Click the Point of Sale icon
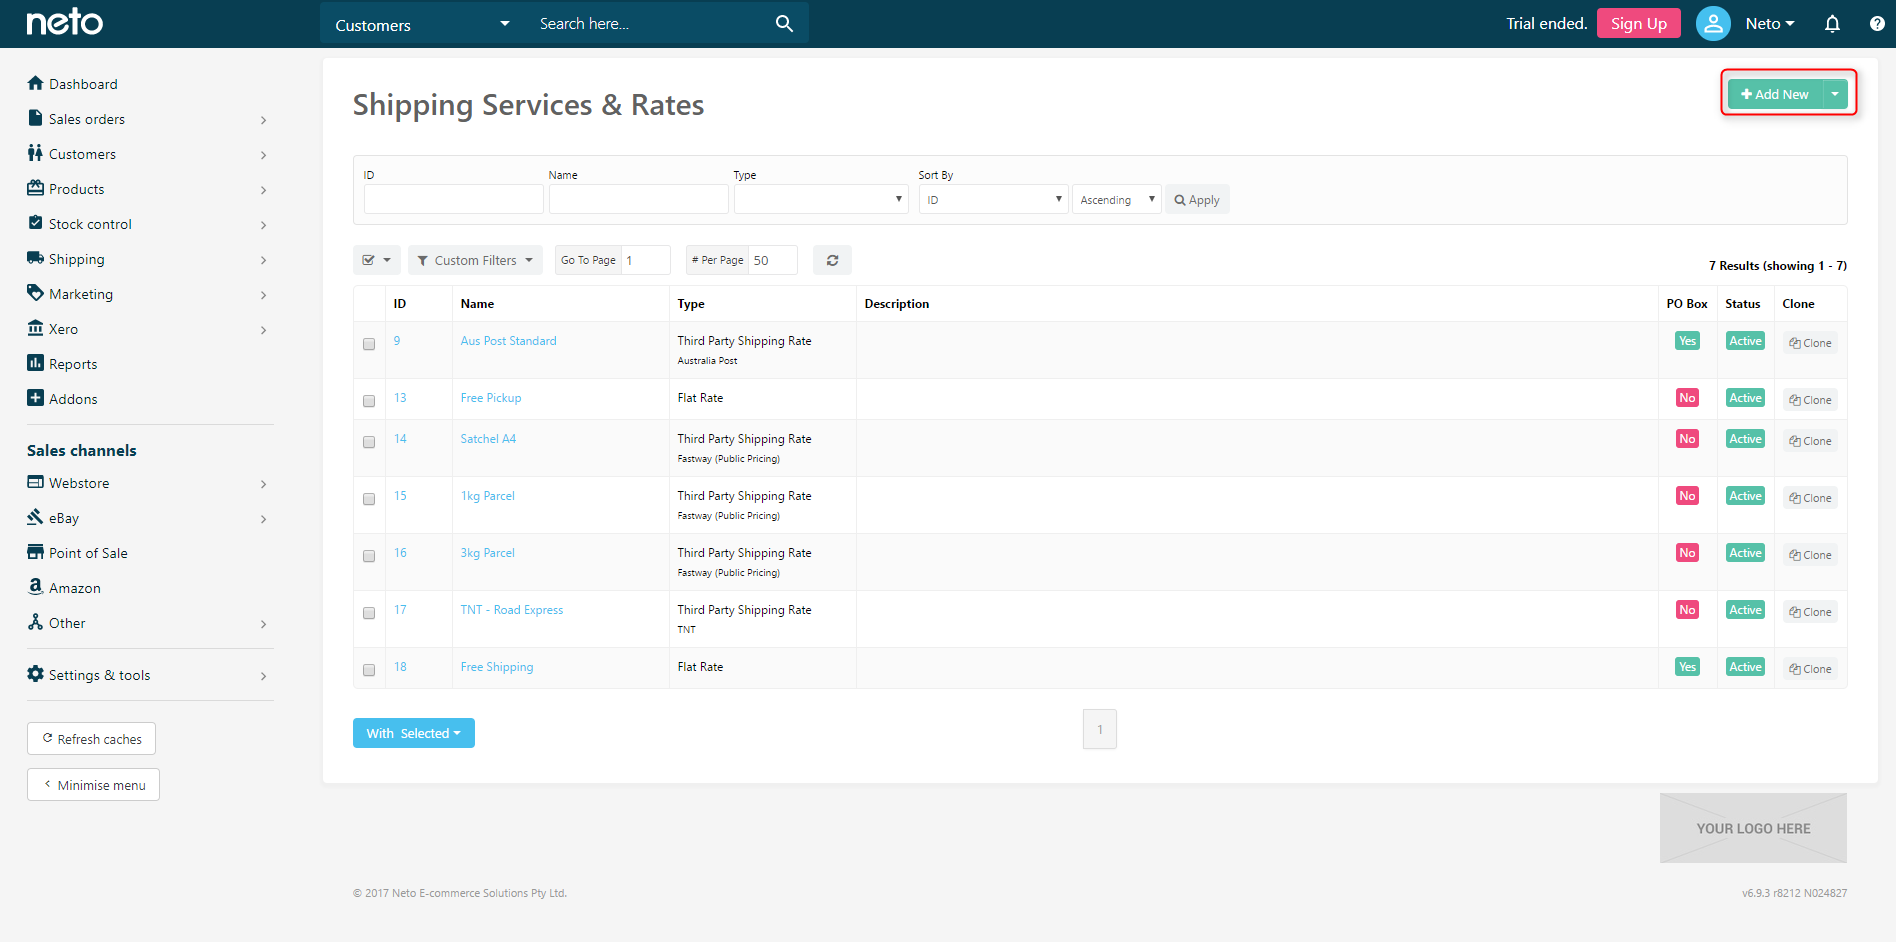The height and width of the screenshot is (942, 1896). pos(36,552)
